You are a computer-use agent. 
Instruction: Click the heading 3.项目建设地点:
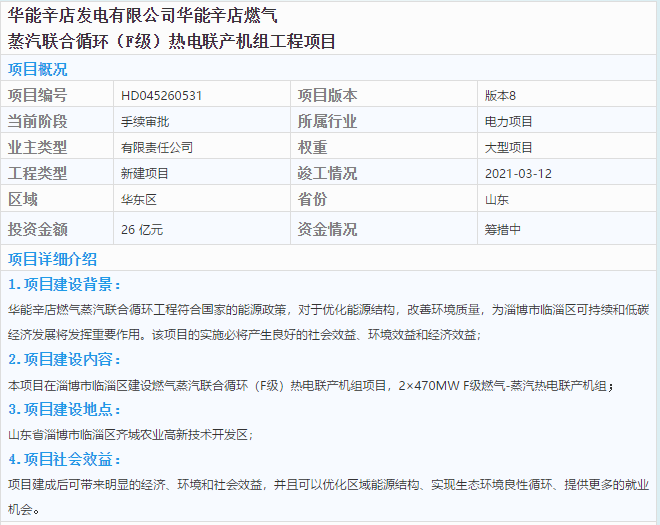pyautogui.click(x=64, y=409)
